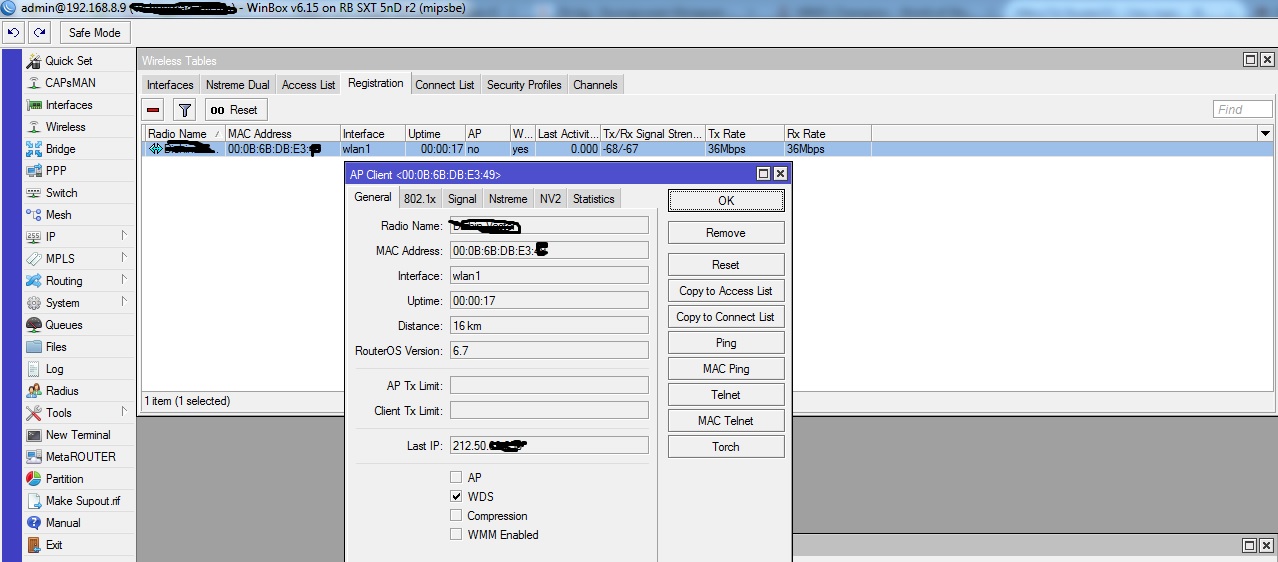Expand the IP submenu
The width and height of the screenshot is (1278, 562).
(x=124, y=237)
